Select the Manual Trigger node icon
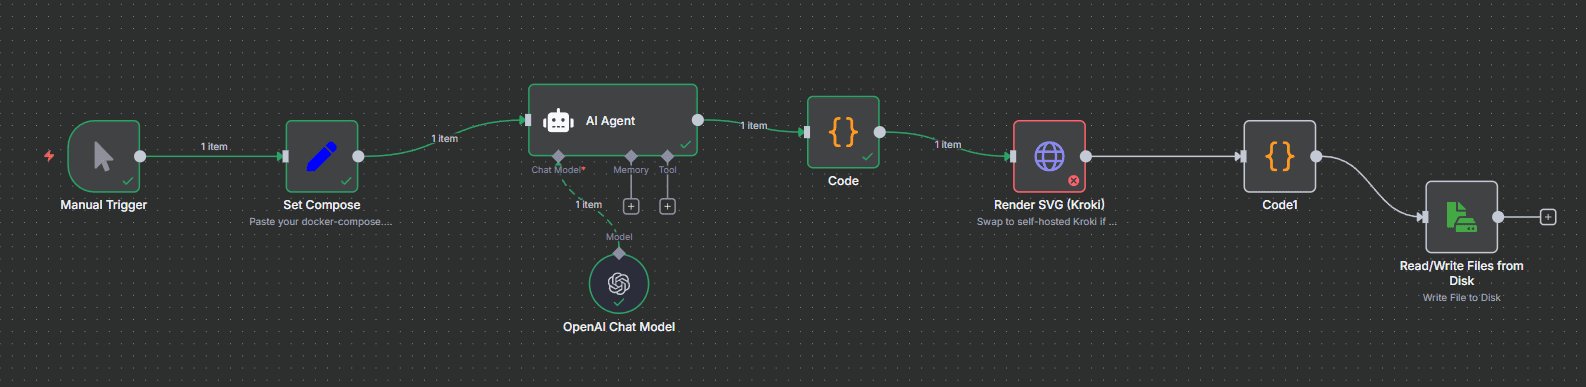This screenshot has width=1586, height=387. pos(104,156)
